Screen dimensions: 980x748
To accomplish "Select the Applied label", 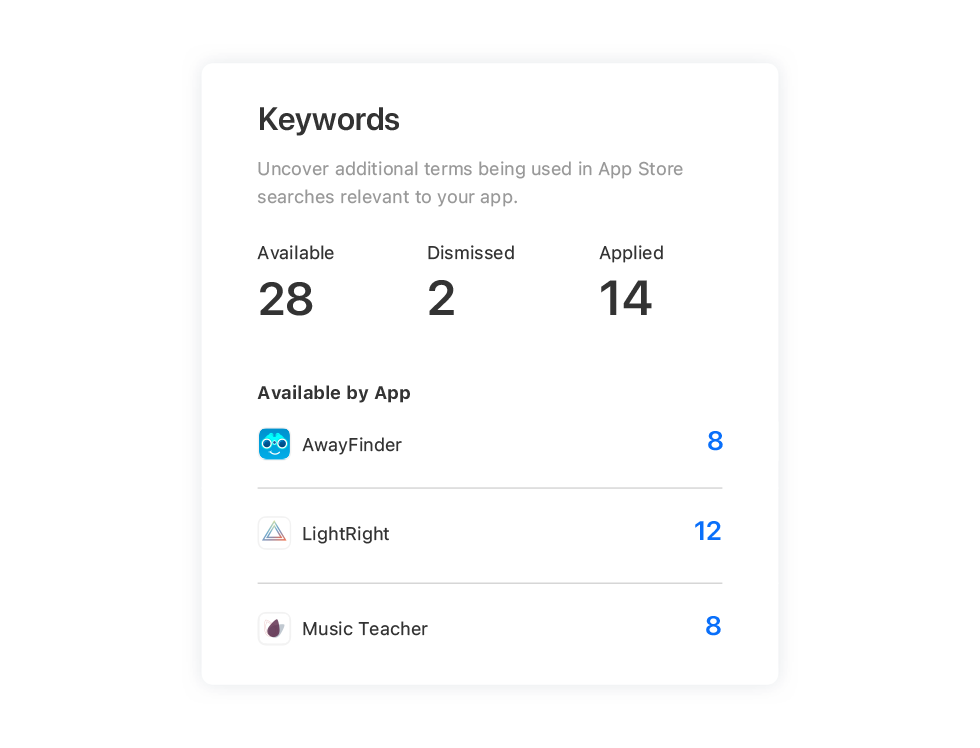I will tap(631, 253).
